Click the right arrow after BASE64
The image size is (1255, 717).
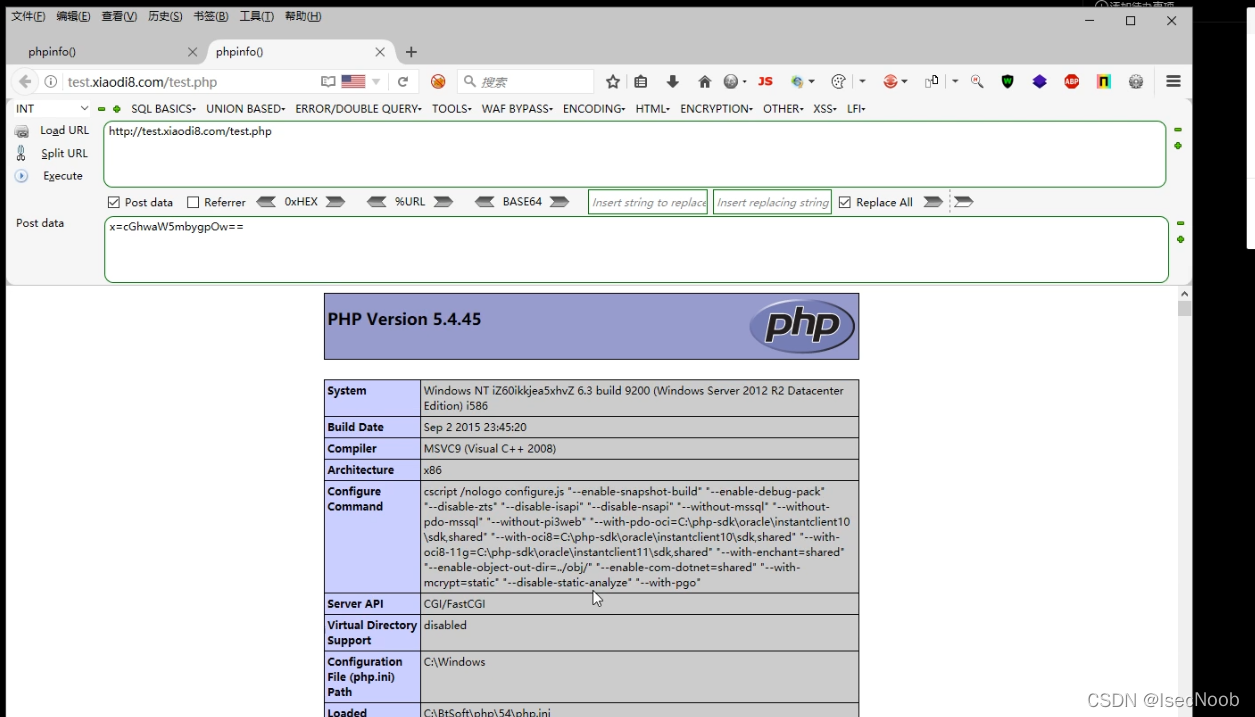tap(560, 202)
